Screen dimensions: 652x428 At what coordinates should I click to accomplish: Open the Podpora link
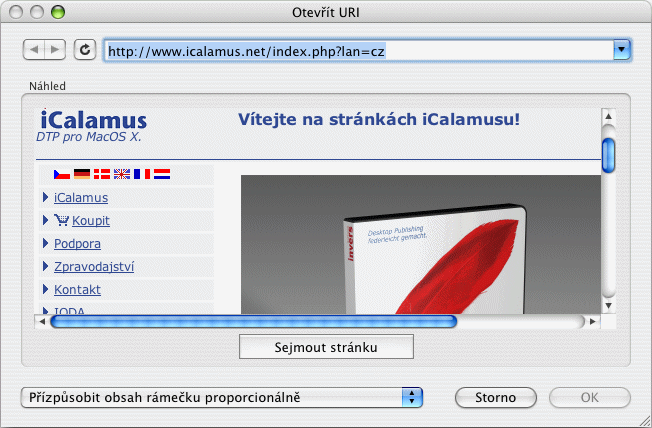(77, 243)
